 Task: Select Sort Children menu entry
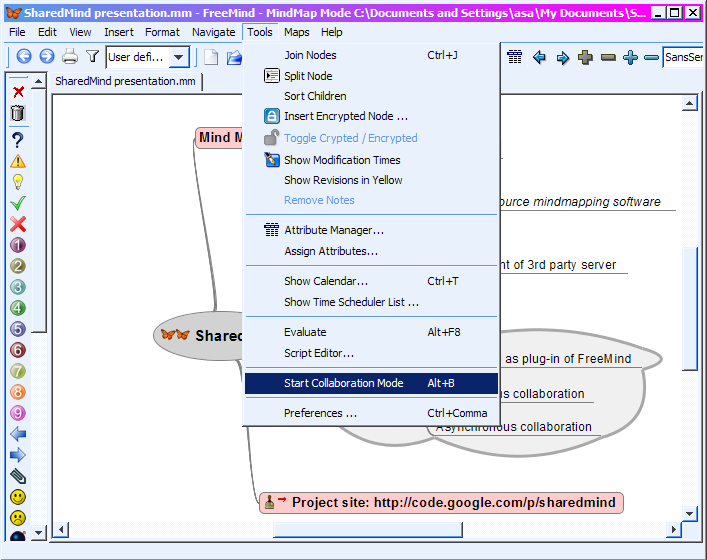tap(372, 96)
